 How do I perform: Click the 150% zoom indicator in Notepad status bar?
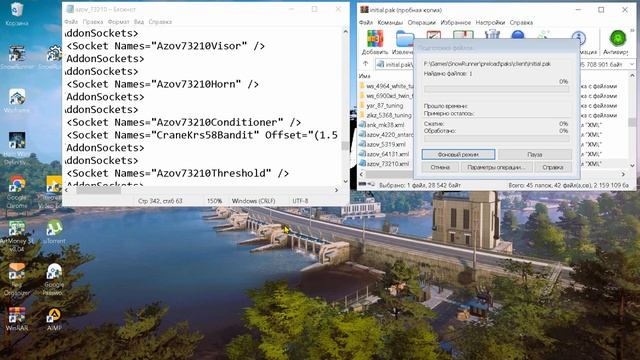coord(215,201)
